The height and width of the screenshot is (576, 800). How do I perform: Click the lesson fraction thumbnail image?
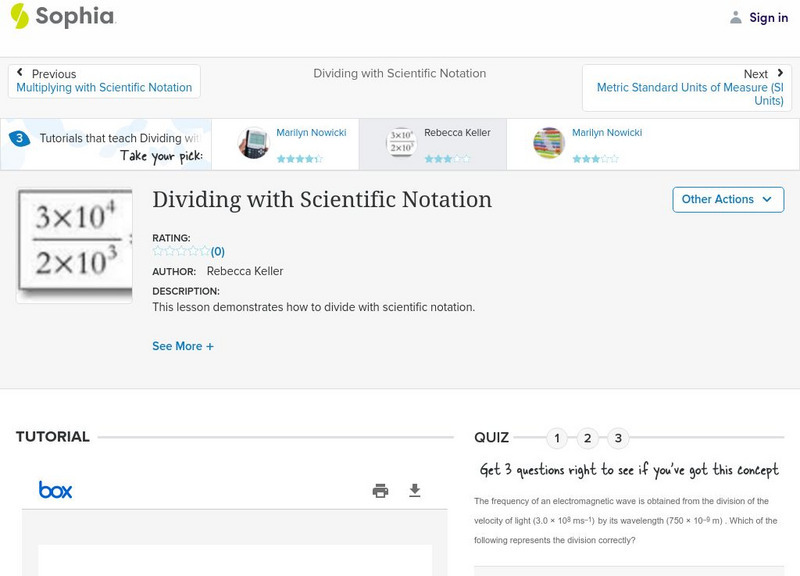[x=75, y=246]
